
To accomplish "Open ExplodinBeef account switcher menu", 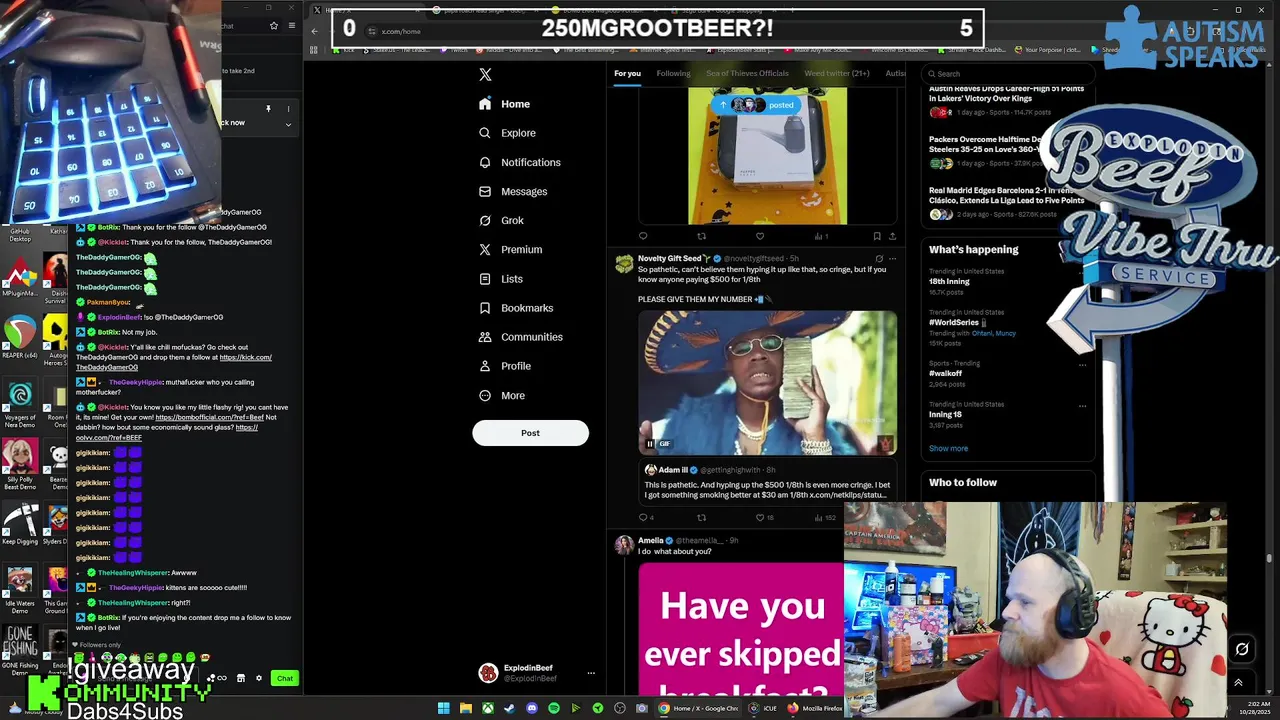I will pos(535,673).
